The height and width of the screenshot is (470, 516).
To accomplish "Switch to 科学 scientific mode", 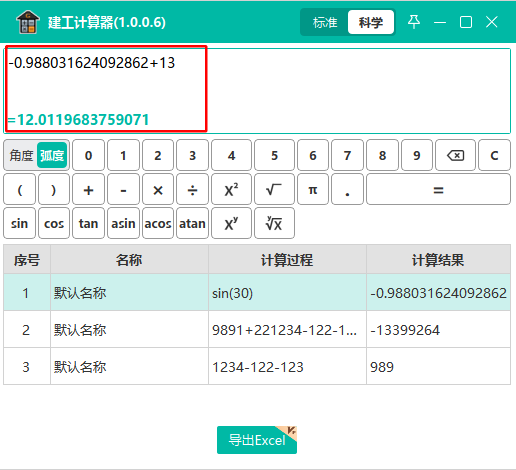I will [x=371, y=22].
